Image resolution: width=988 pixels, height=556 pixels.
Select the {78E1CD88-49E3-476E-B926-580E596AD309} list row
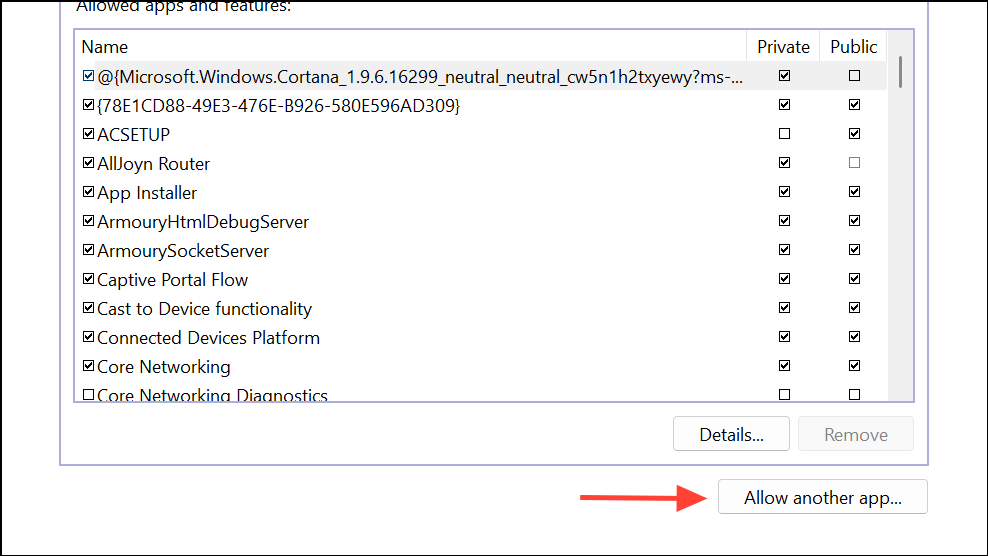278,105
